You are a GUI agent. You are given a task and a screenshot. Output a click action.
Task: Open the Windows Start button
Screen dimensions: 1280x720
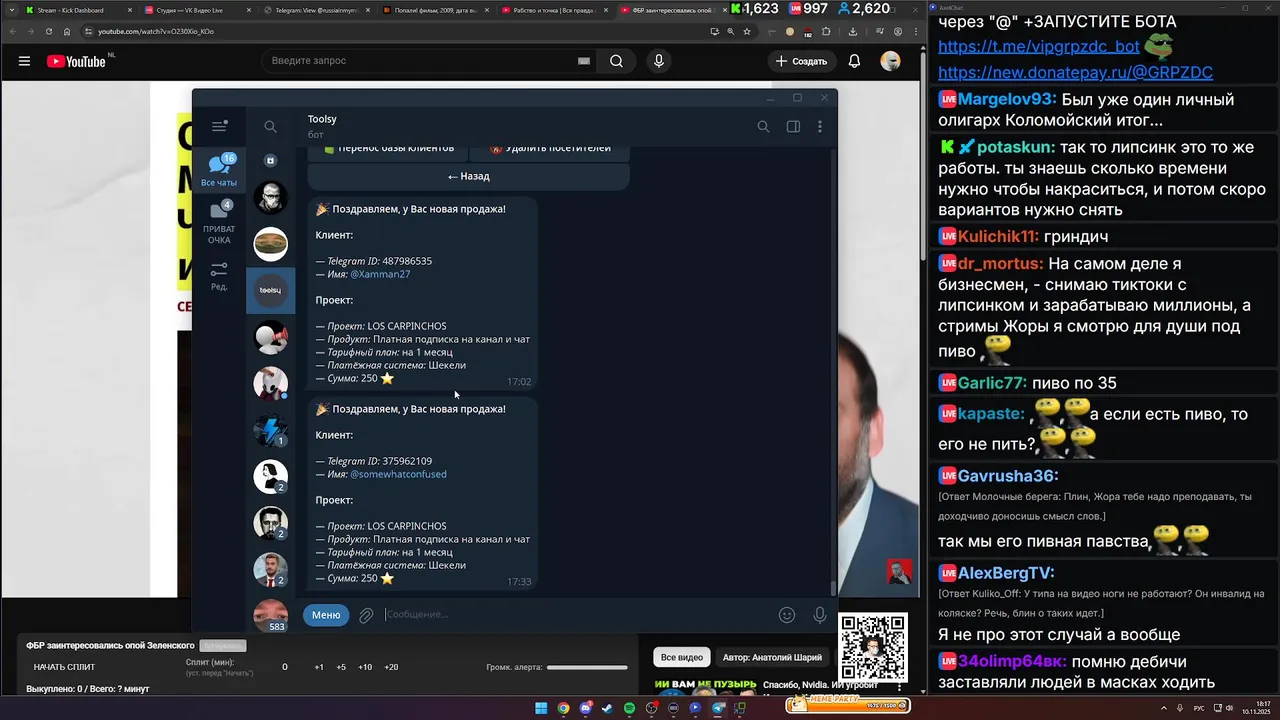(x=541, y=708)
